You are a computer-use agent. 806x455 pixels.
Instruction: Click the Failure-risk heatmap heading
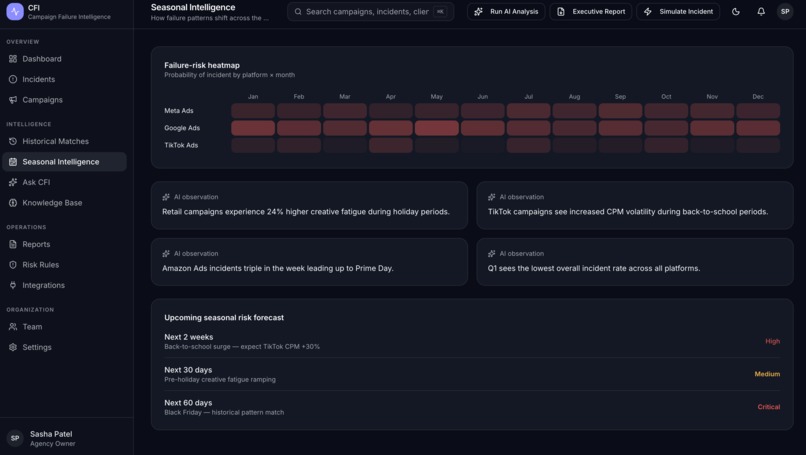202,65
